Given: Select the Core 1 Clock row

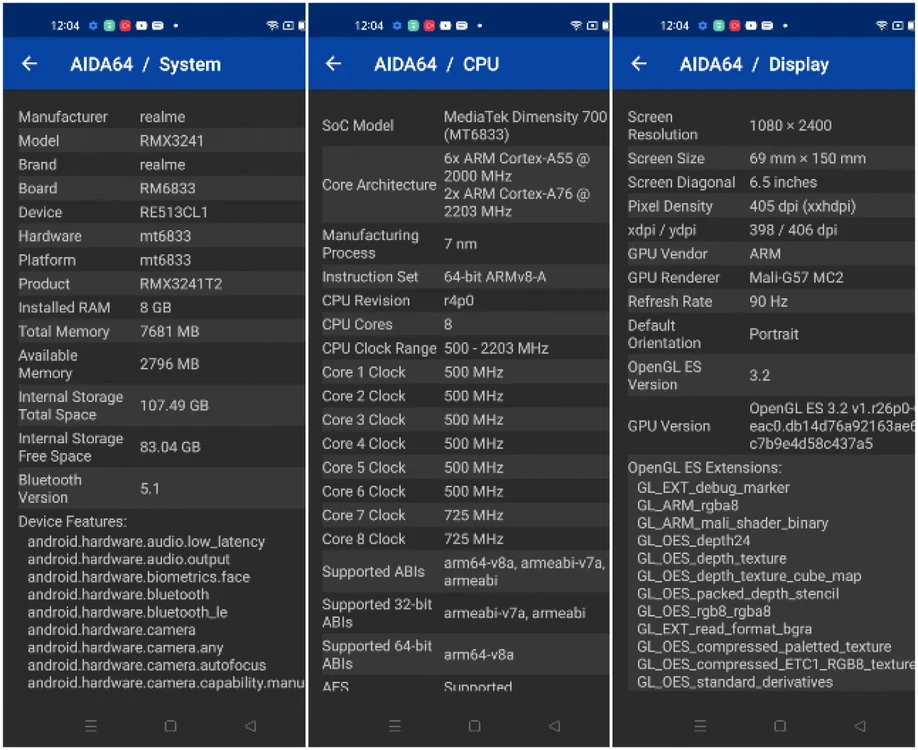Looking at the screenshot, I should pos(465,372).
